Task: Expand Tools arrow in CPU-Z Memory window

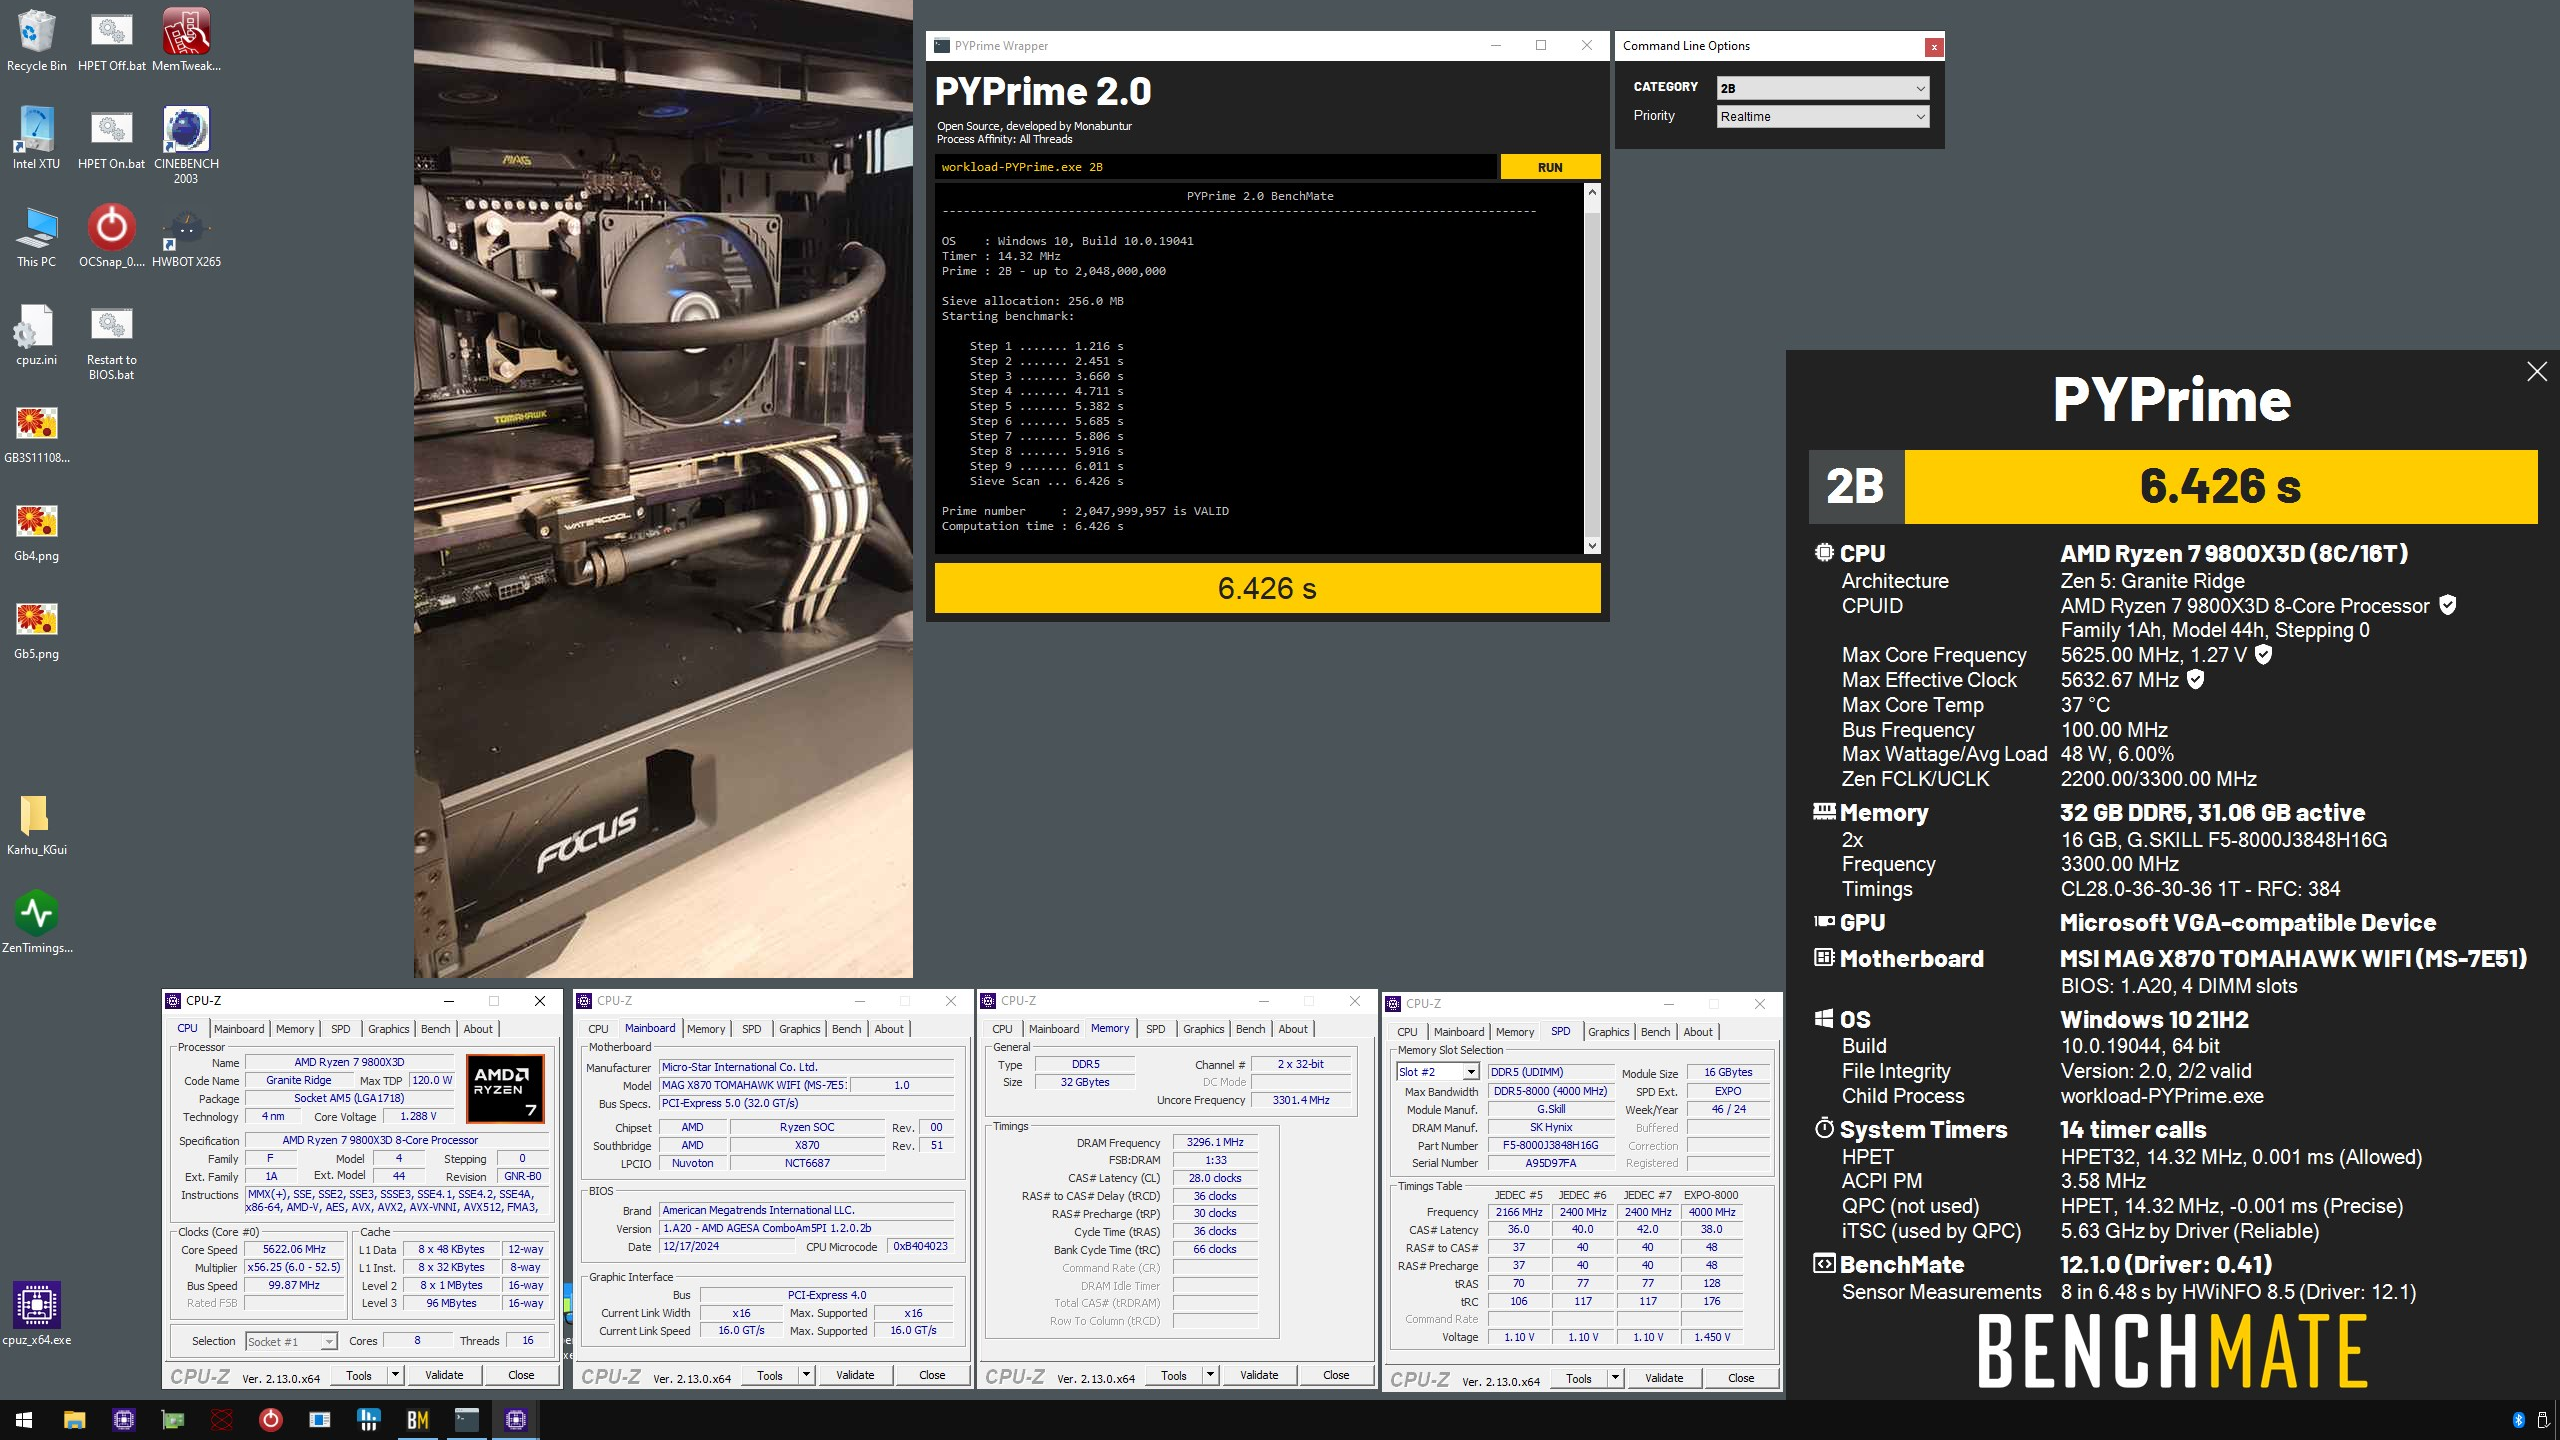Action: 1210,1375
